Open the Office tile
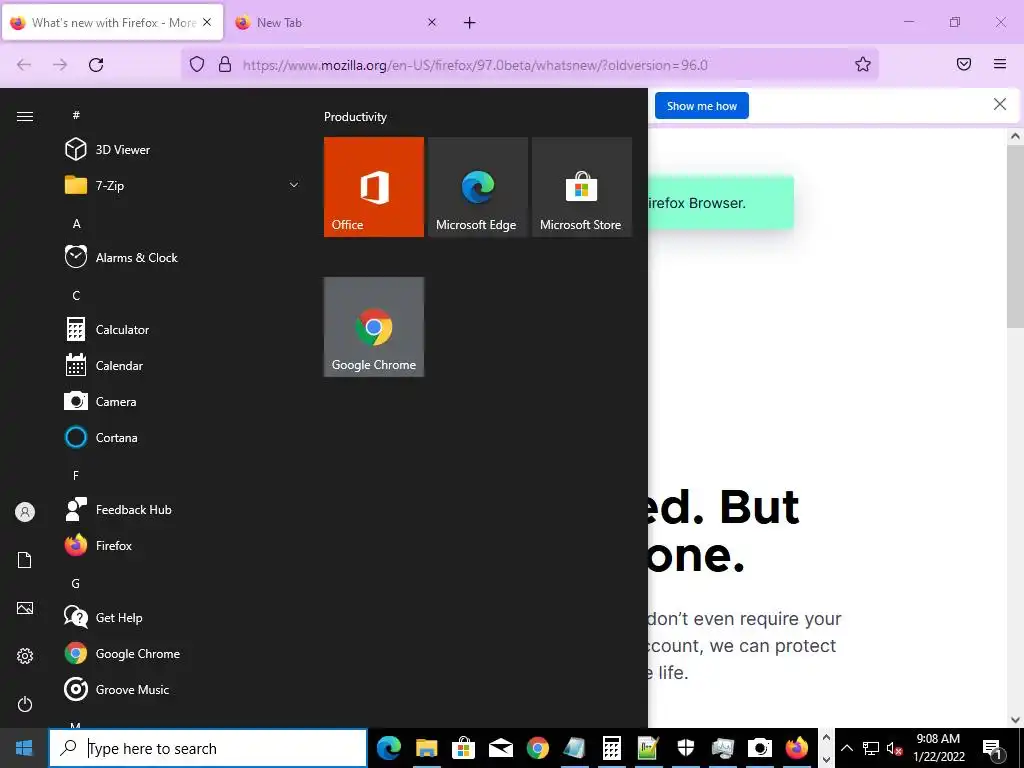Image resolution: width=1024 pixels, height=768 pixels. click(374, 187)
